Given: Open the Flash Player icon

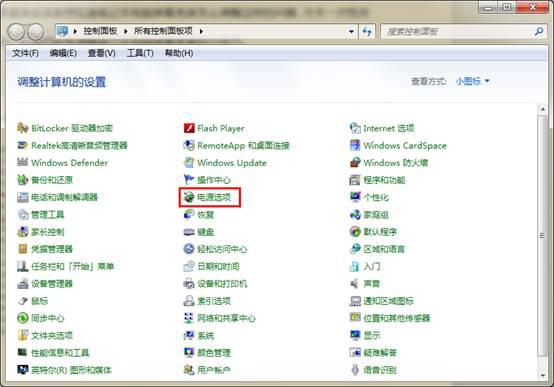Looking at the screenshot, I should pos(189,128).
